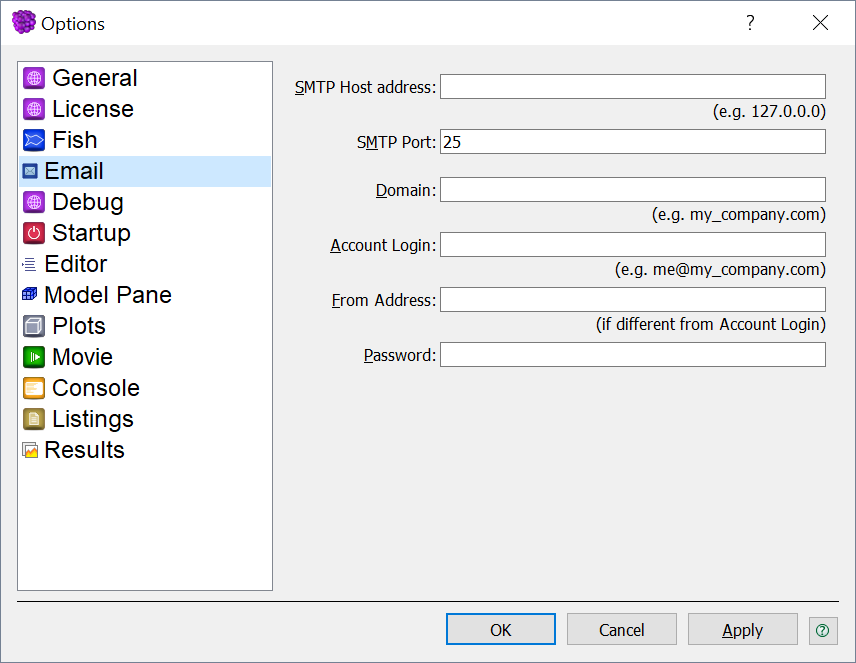
Task: Click the title bar question mark help
Action: pos(751,23)
